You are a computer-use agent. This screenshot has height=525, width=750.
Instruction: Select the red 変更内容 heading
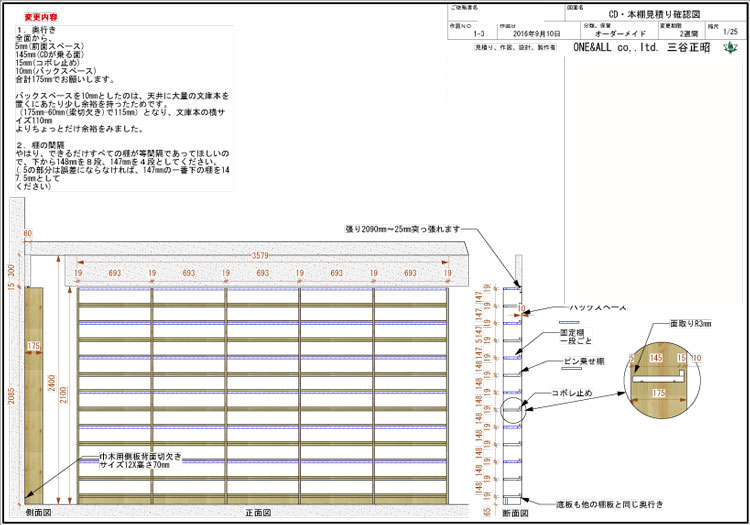41,17
